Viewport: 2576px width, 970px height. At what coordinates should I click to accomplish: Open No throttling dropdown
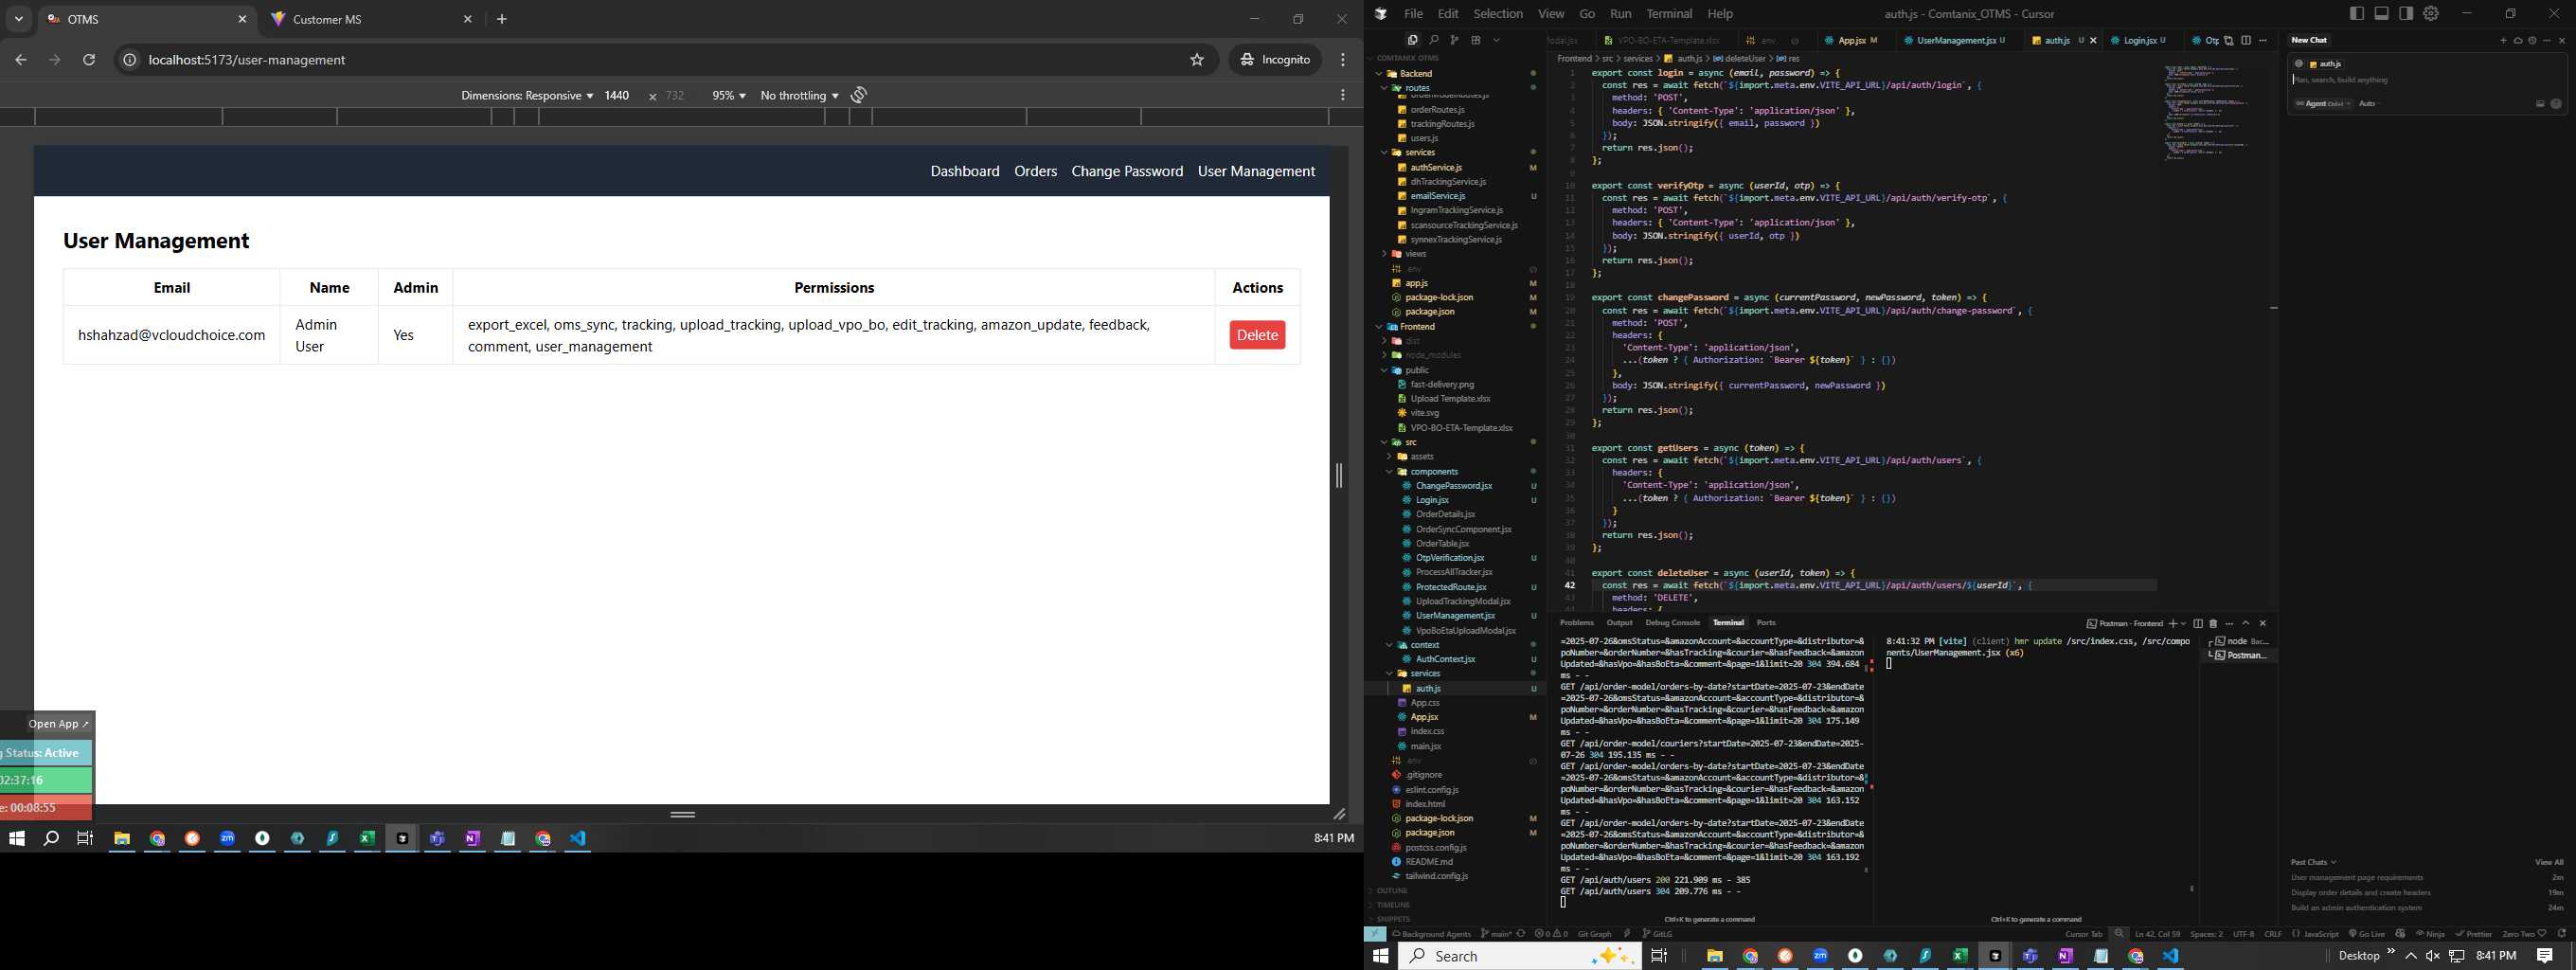[x=799, y=95]
